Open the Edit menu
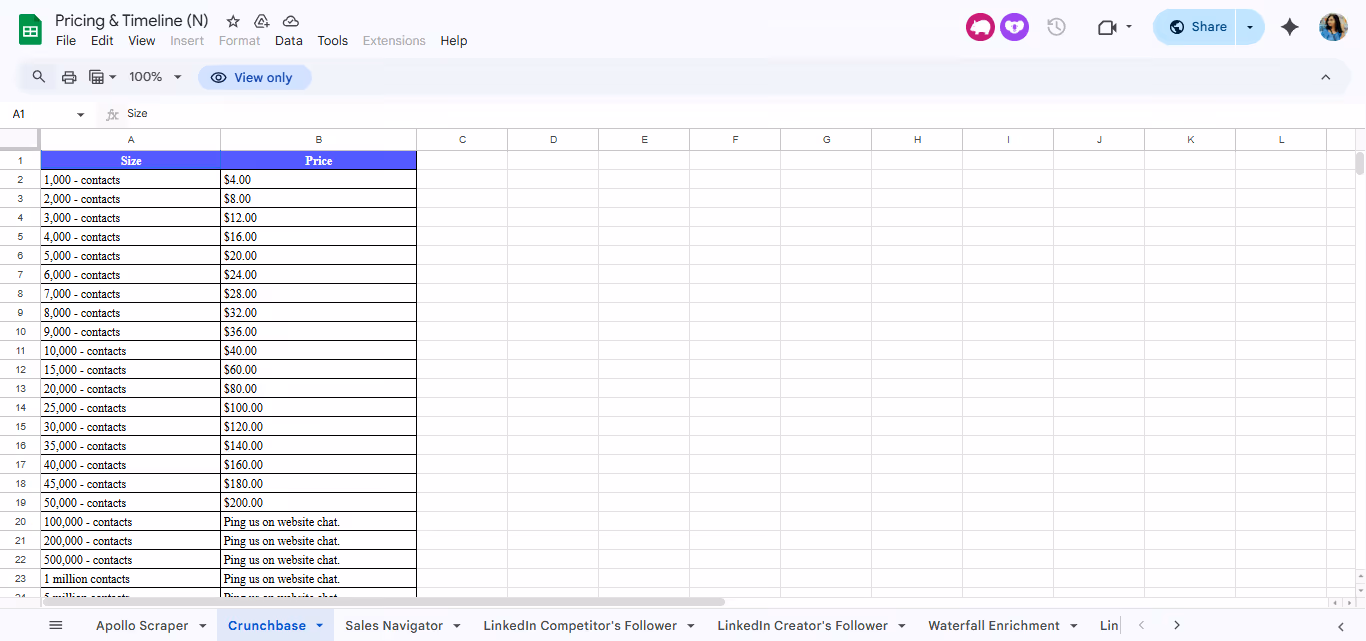Screen dimensions: 1366x641 coord(102,41)
